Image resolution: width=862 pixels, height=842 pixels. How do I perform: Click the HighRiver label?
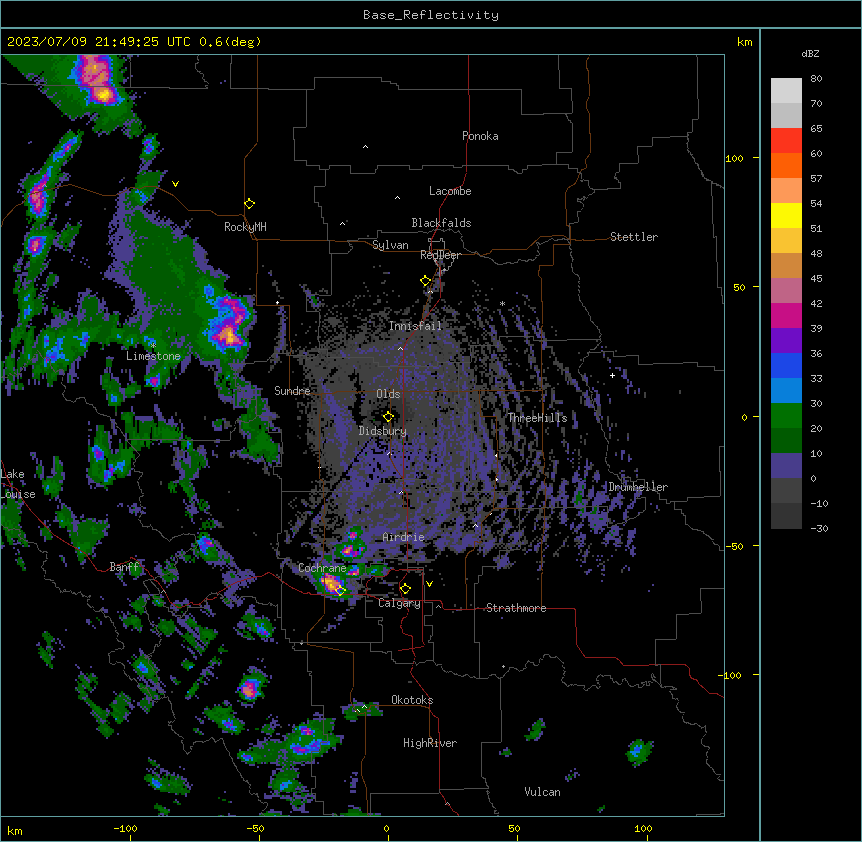(430, 743)
